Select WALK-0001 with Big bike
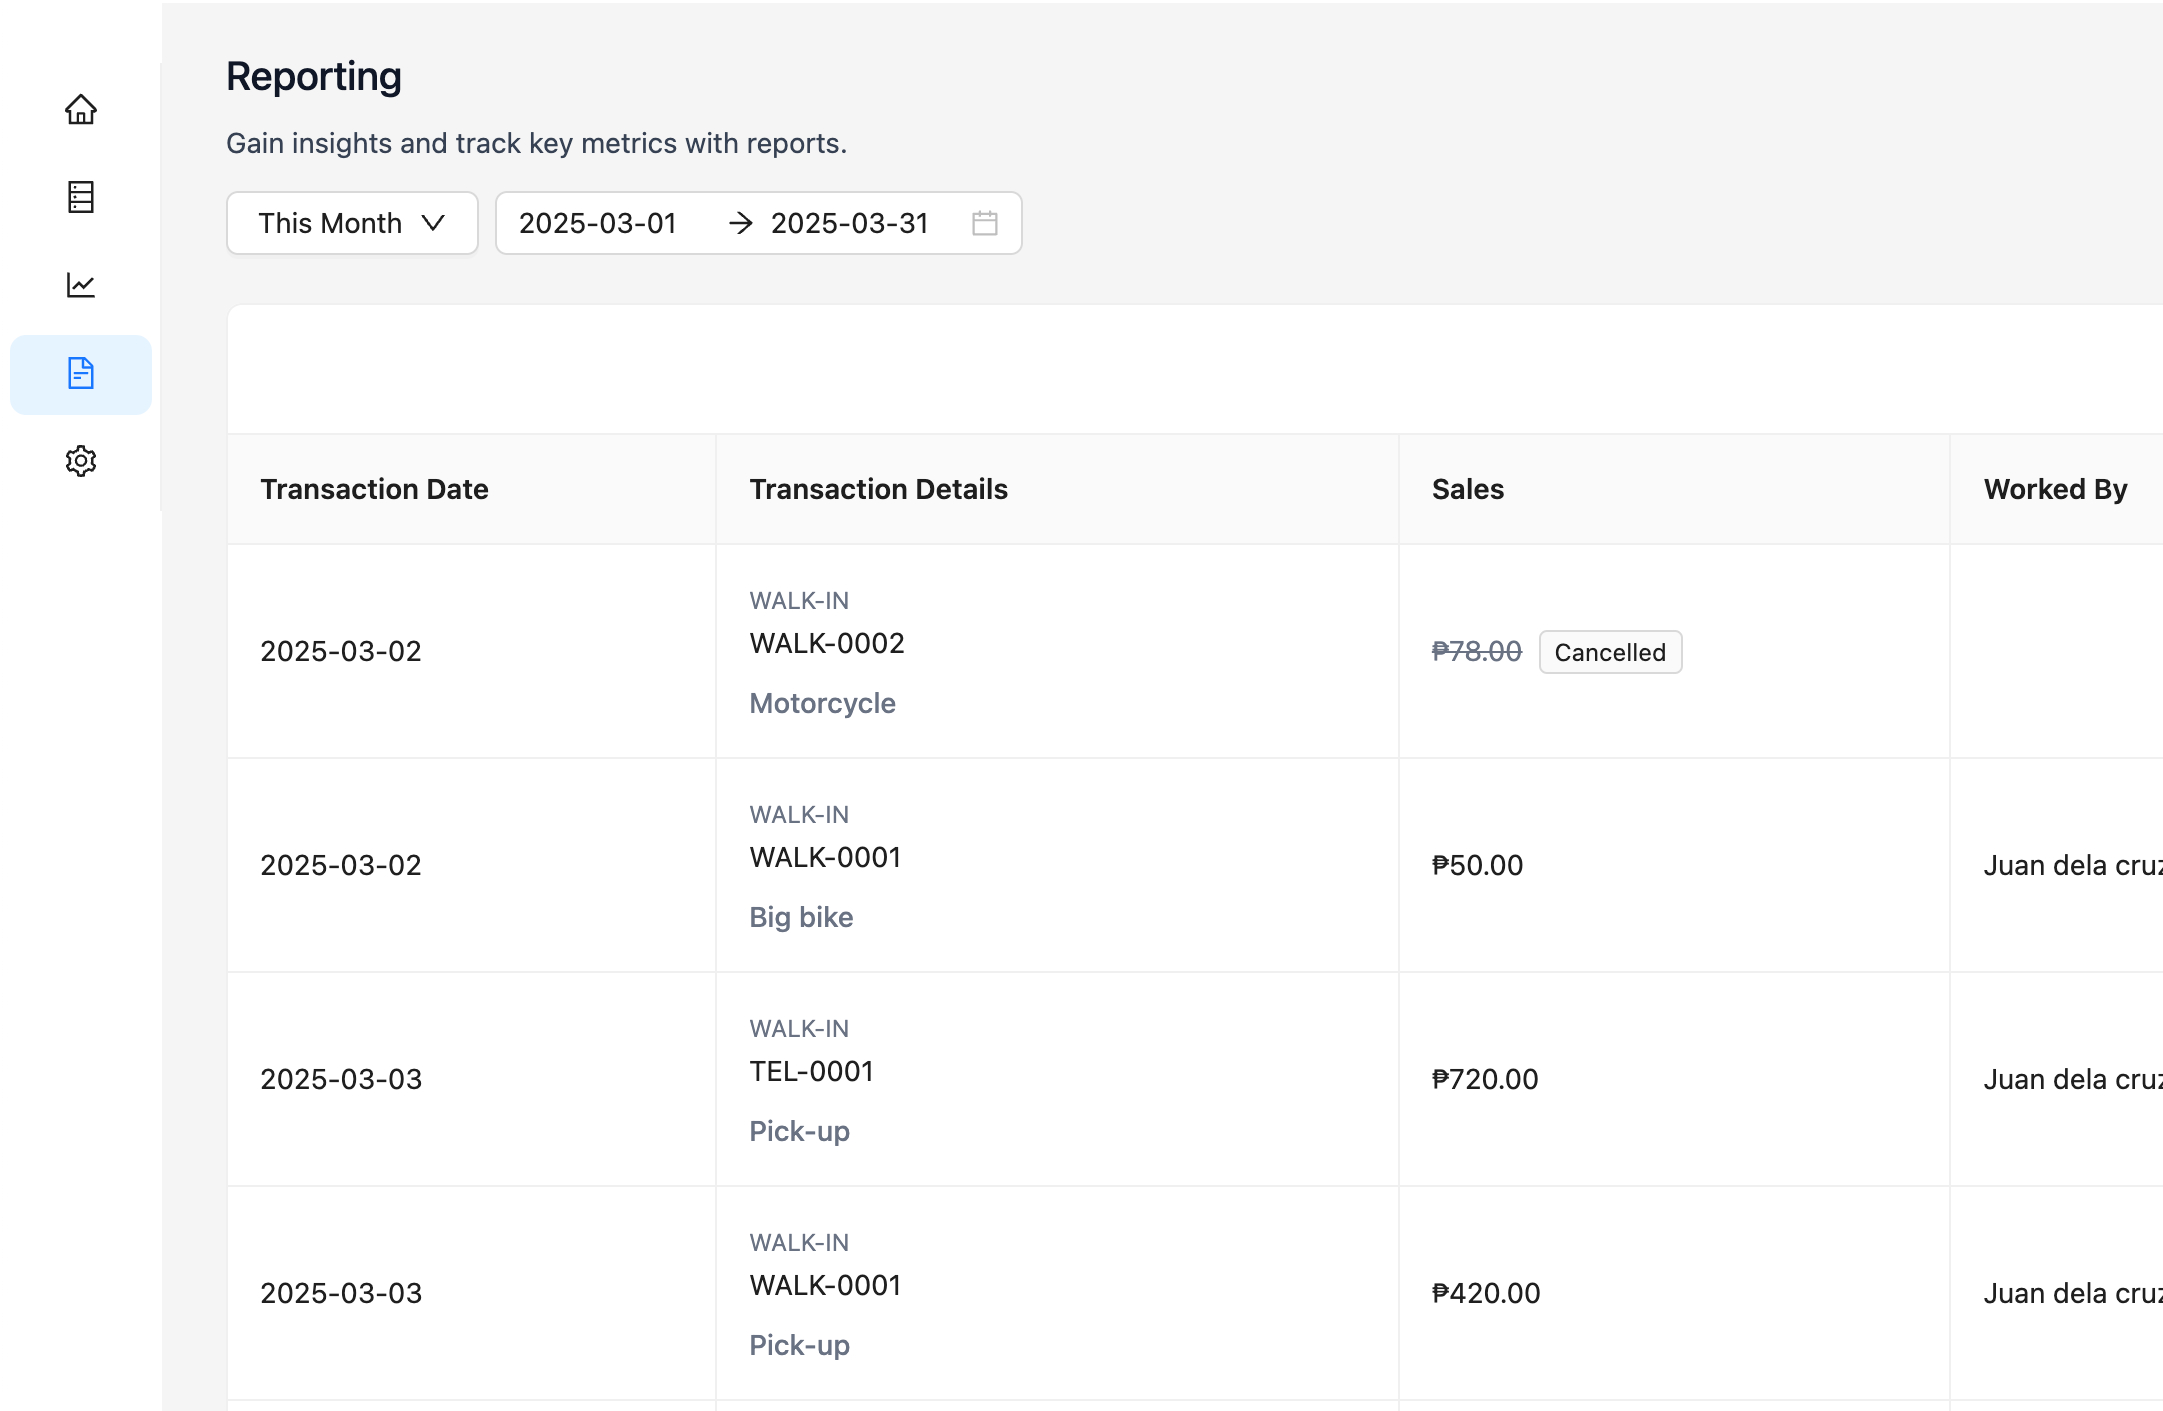The width and height of the screenshot is (2163, 1411). click(x=826, y=857)
